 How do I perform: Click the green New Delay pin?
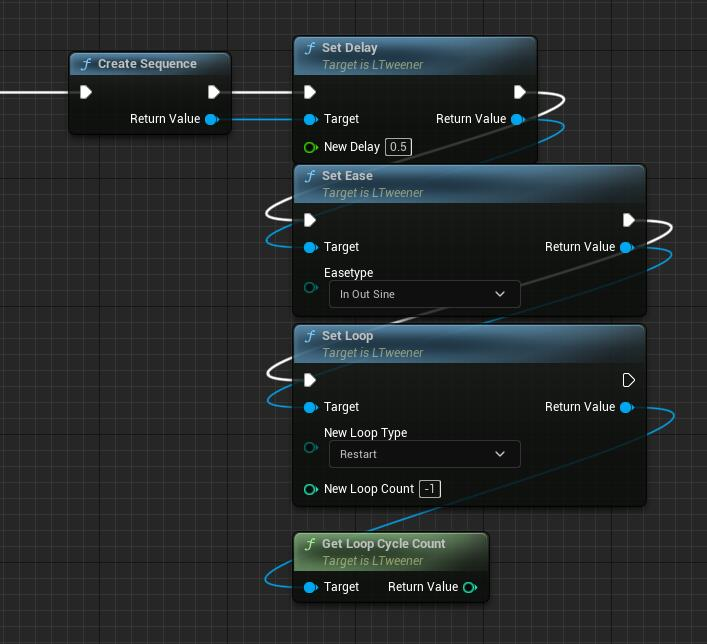[310, 147]
